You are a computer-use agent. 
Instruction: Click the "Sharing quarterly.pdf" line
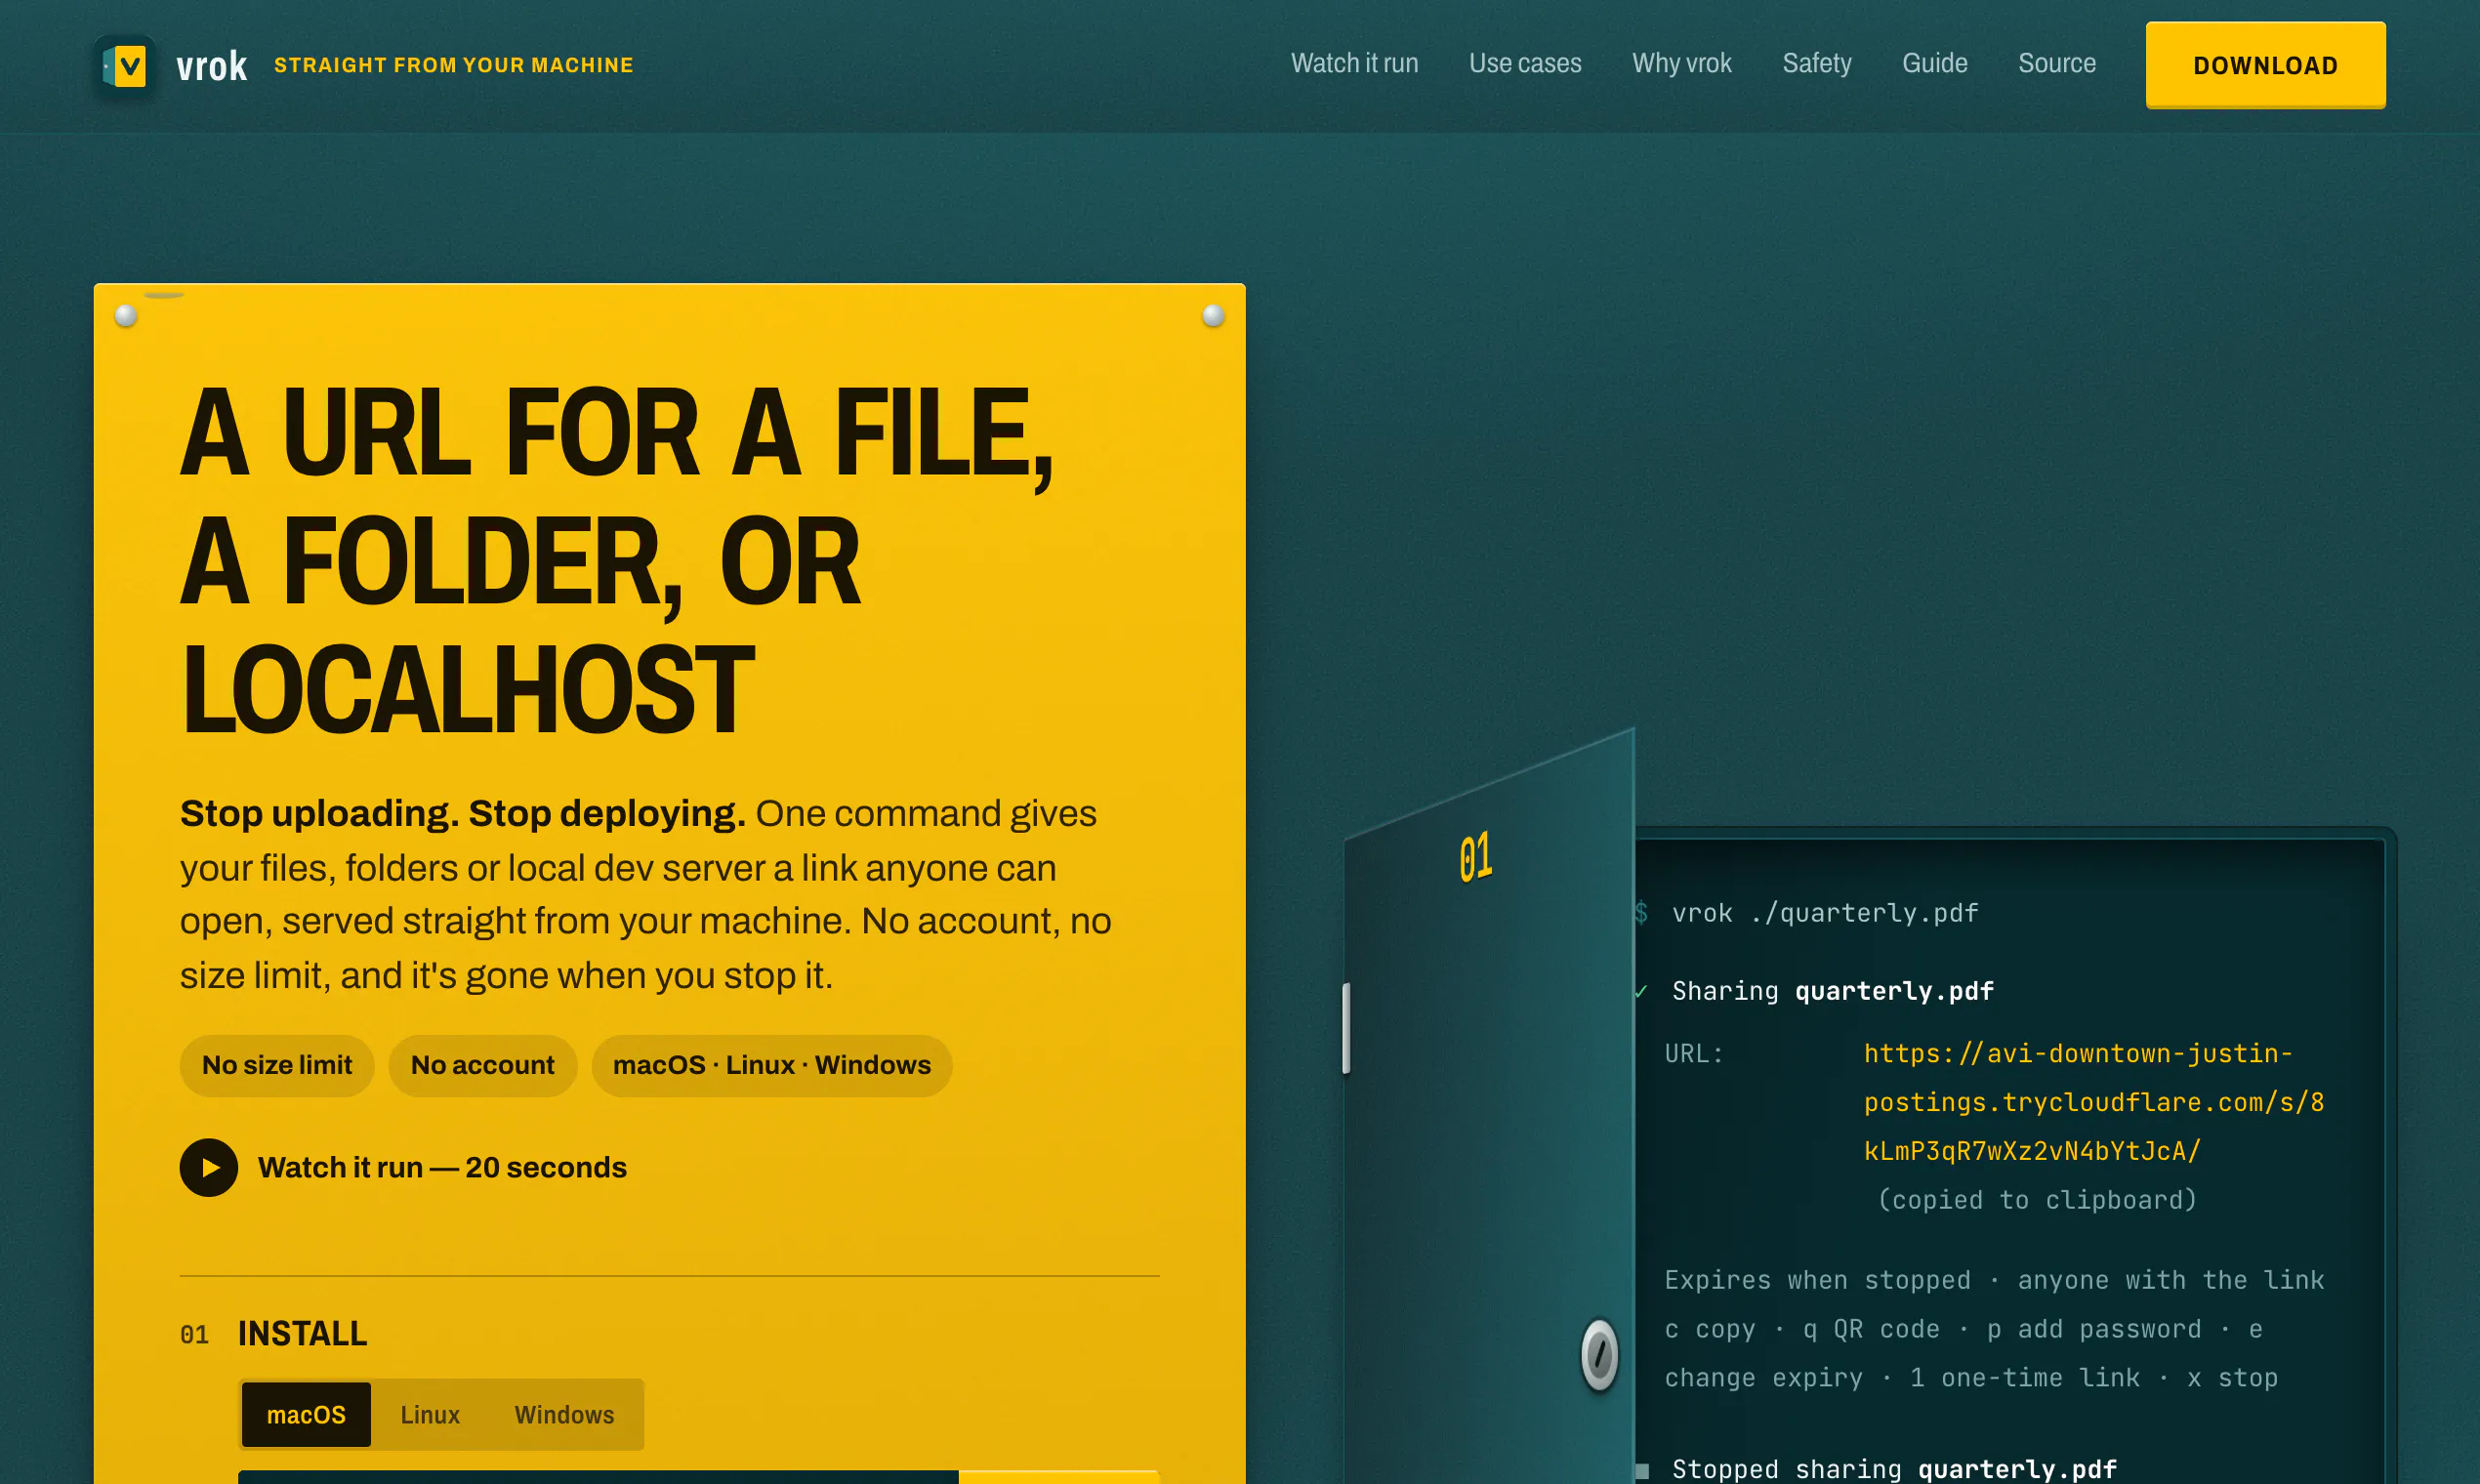[1832, 990]
